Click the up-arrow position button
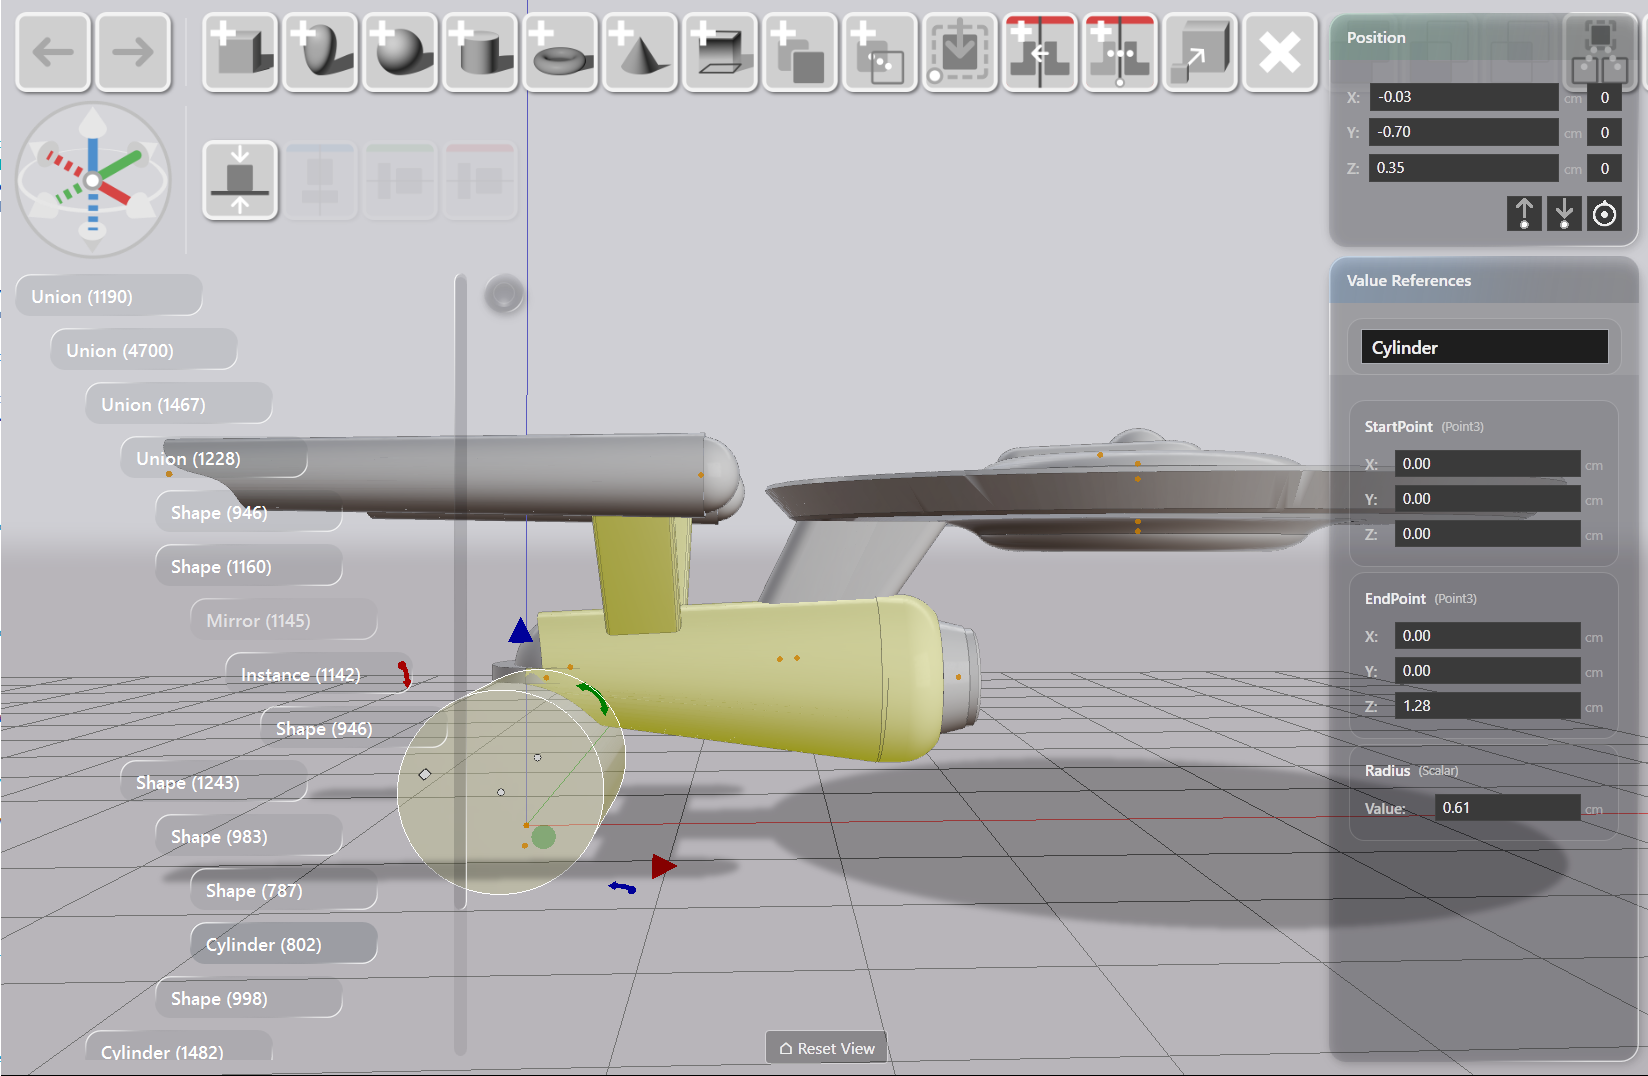 (x=1524, y=214)
